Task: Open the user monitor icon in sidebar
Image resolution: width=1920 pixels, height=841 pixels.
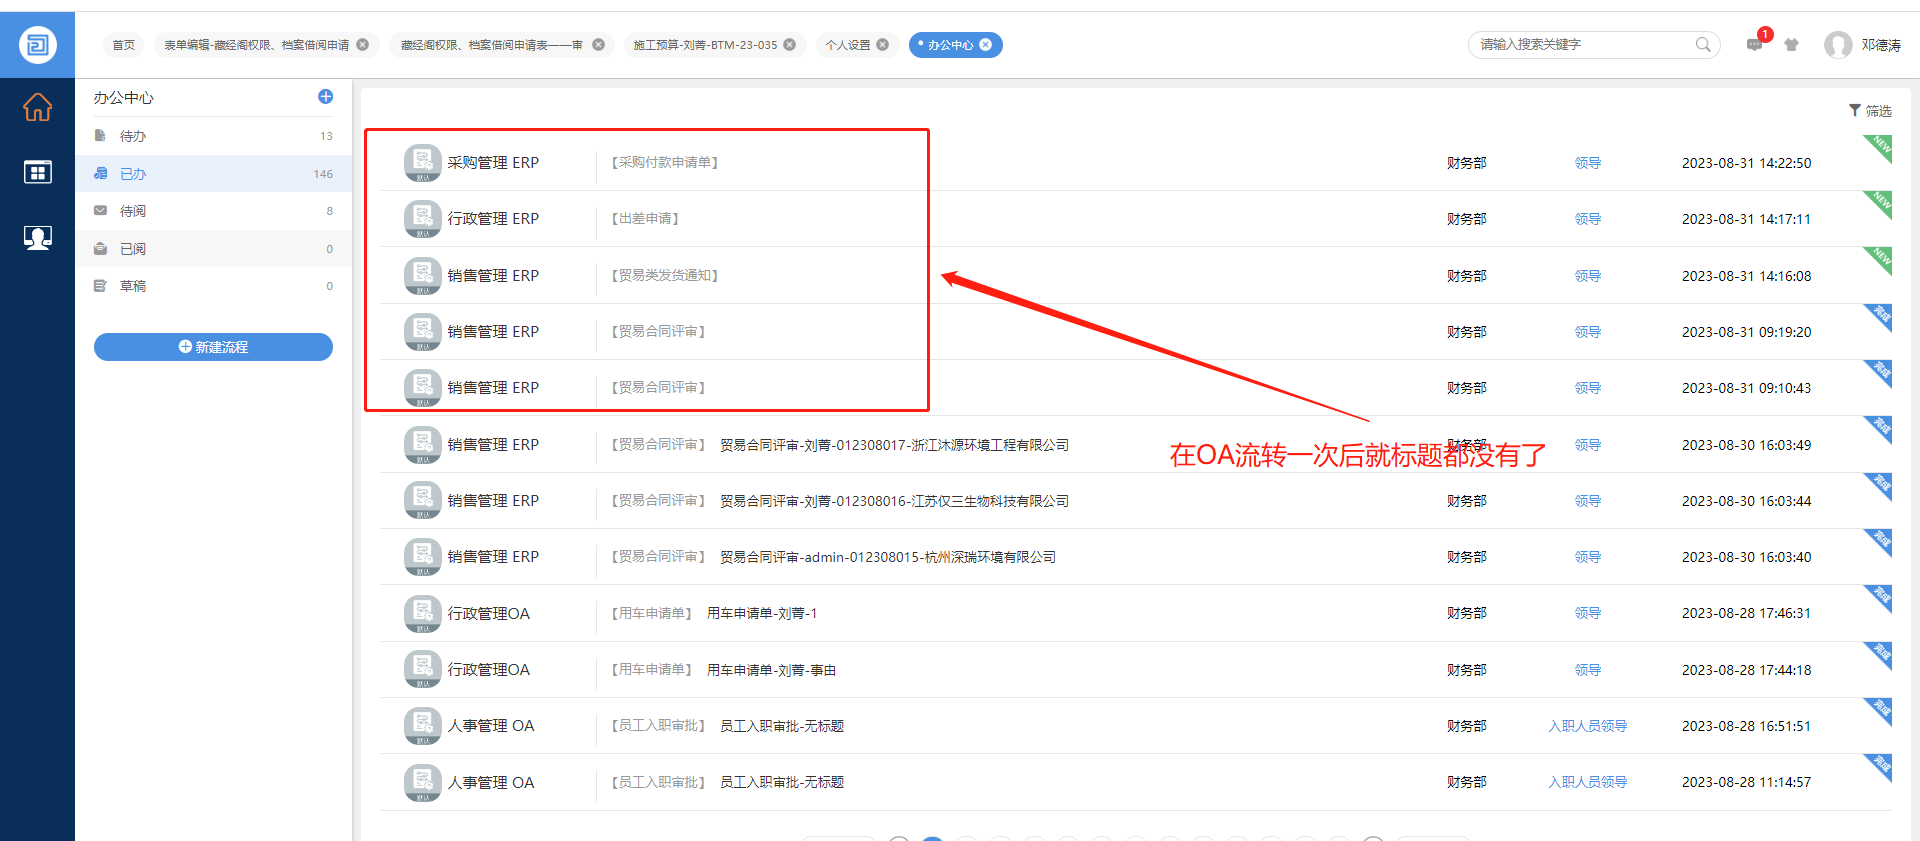Action: pos(37,238)
